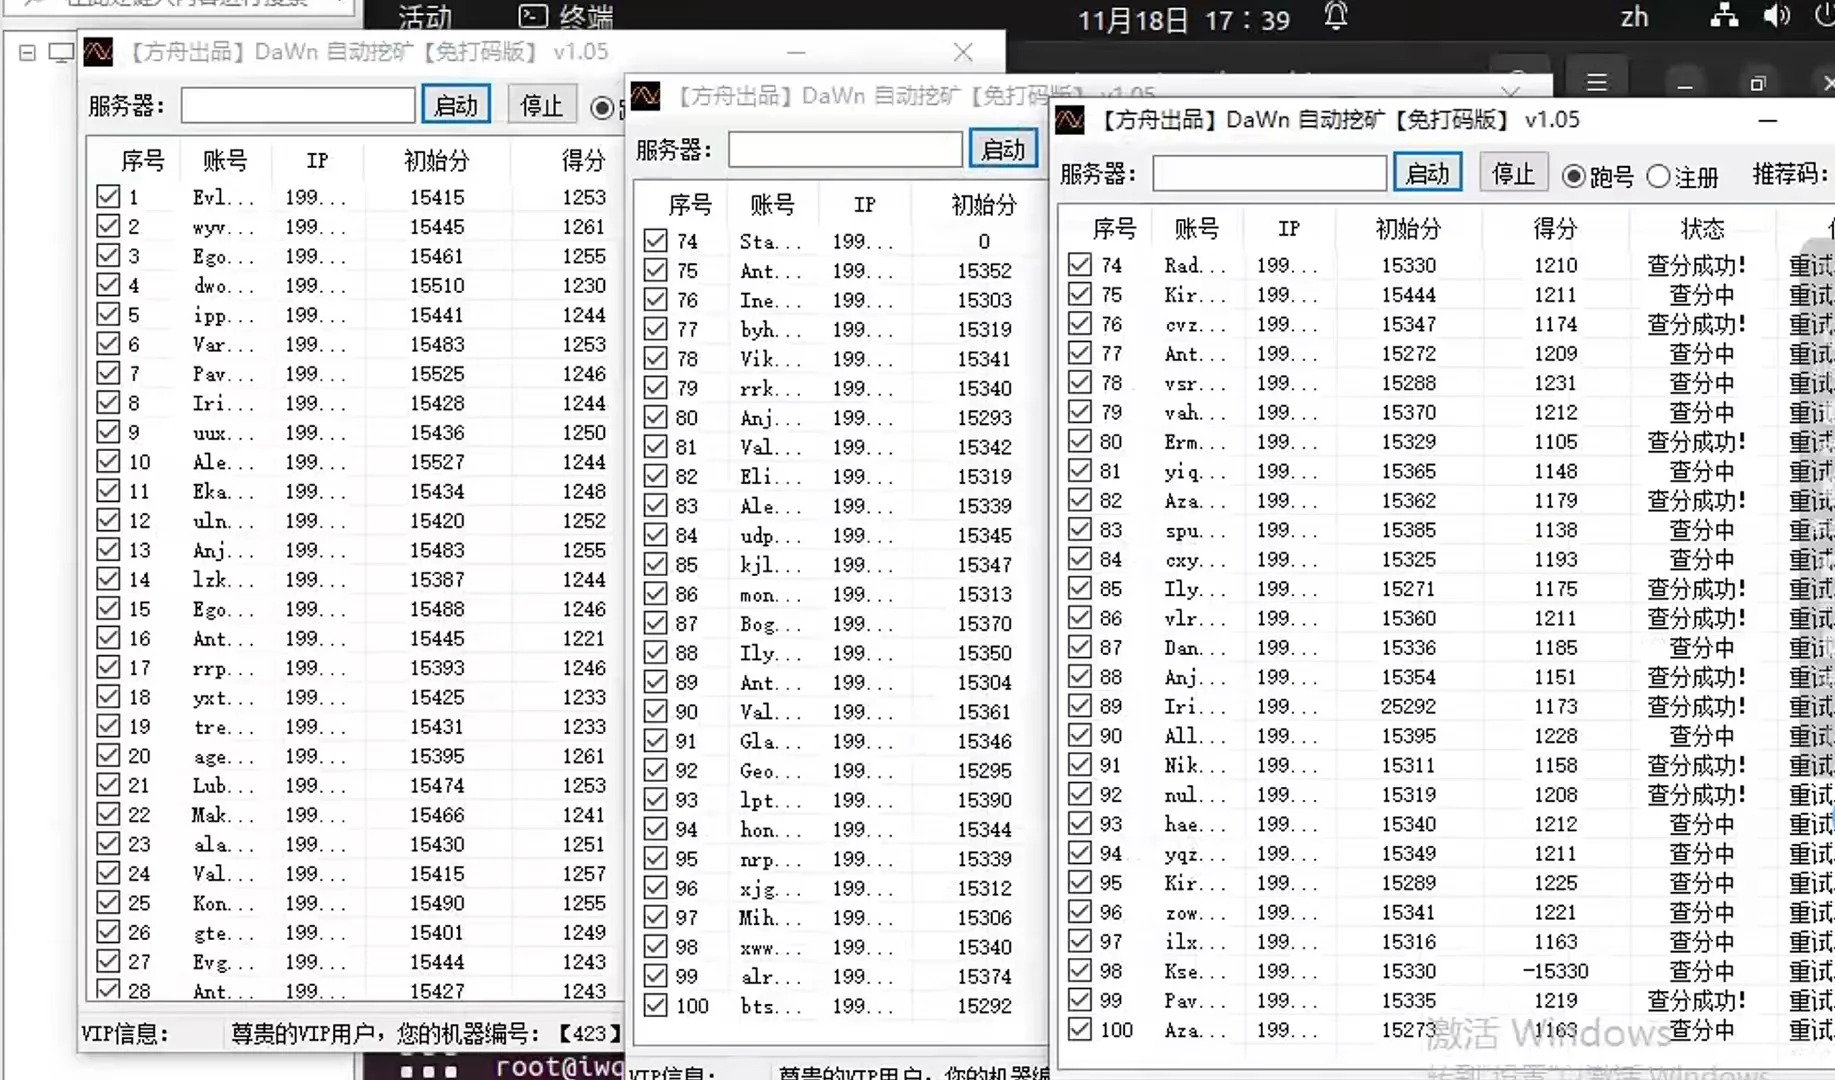
Task: Click the 服务器 input field in the front window
Action: click(x=1268, y=172)
